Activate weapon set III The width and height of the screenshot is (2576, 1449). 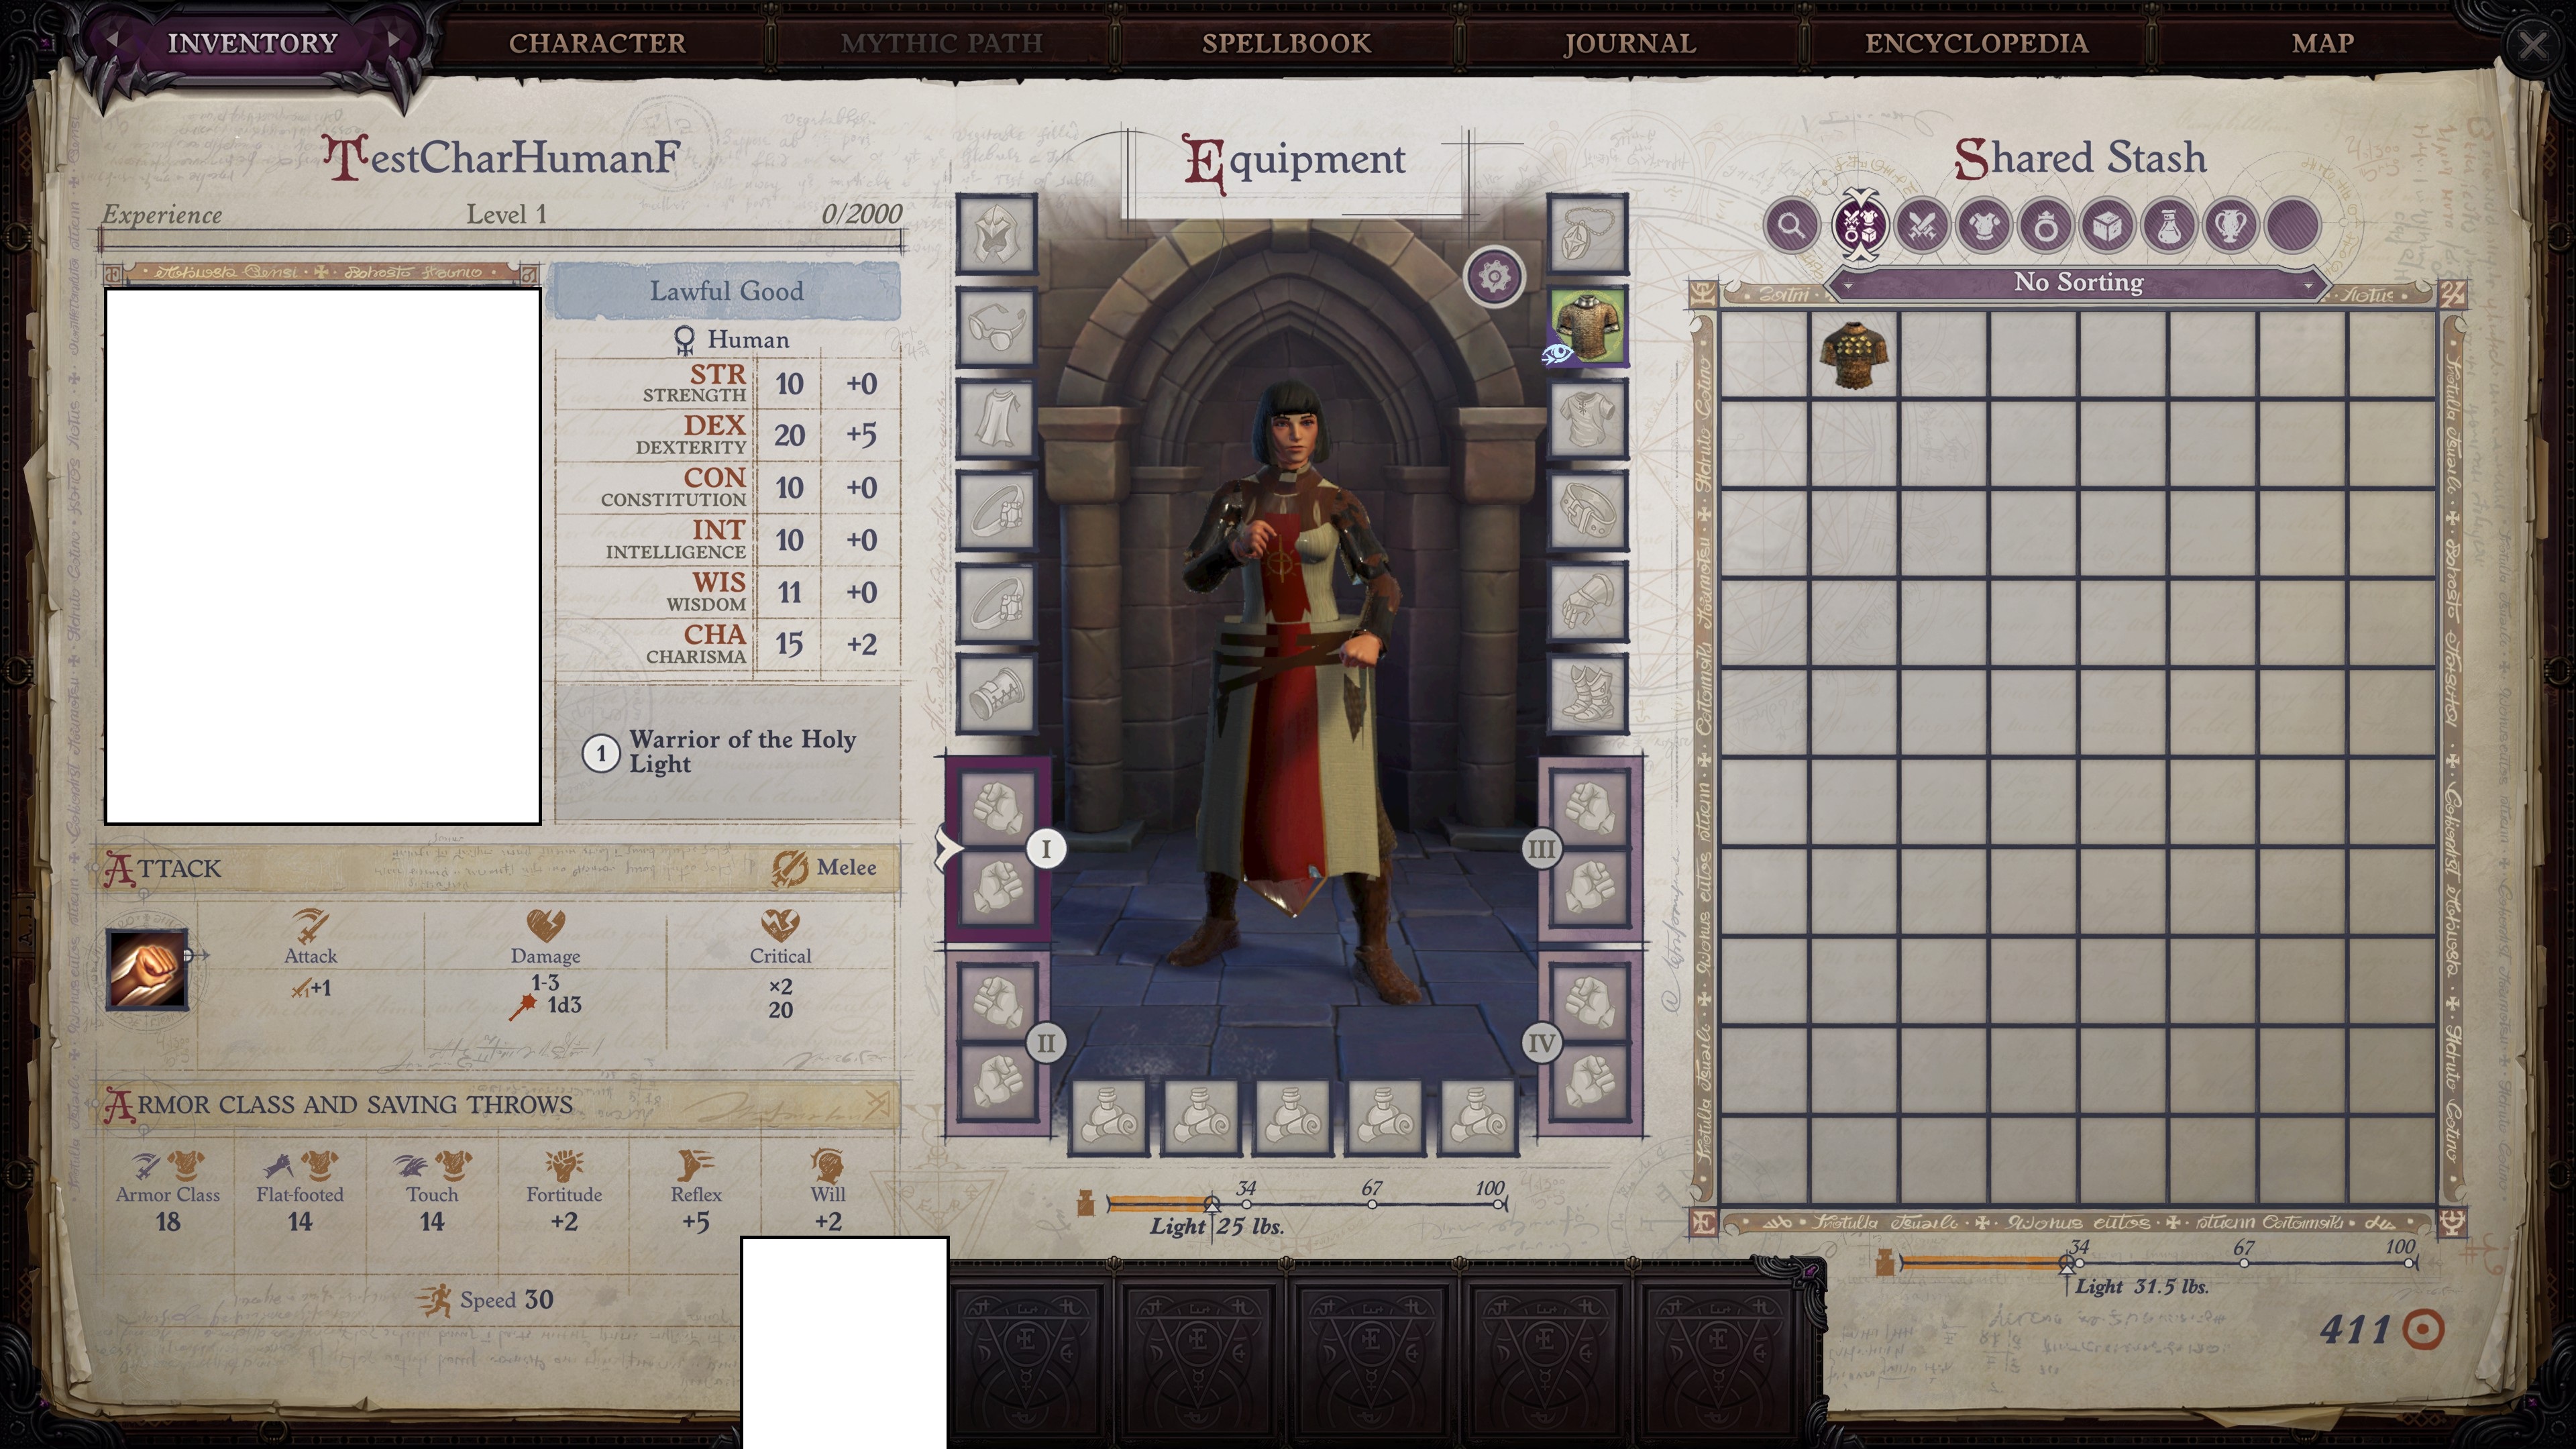1541,849
